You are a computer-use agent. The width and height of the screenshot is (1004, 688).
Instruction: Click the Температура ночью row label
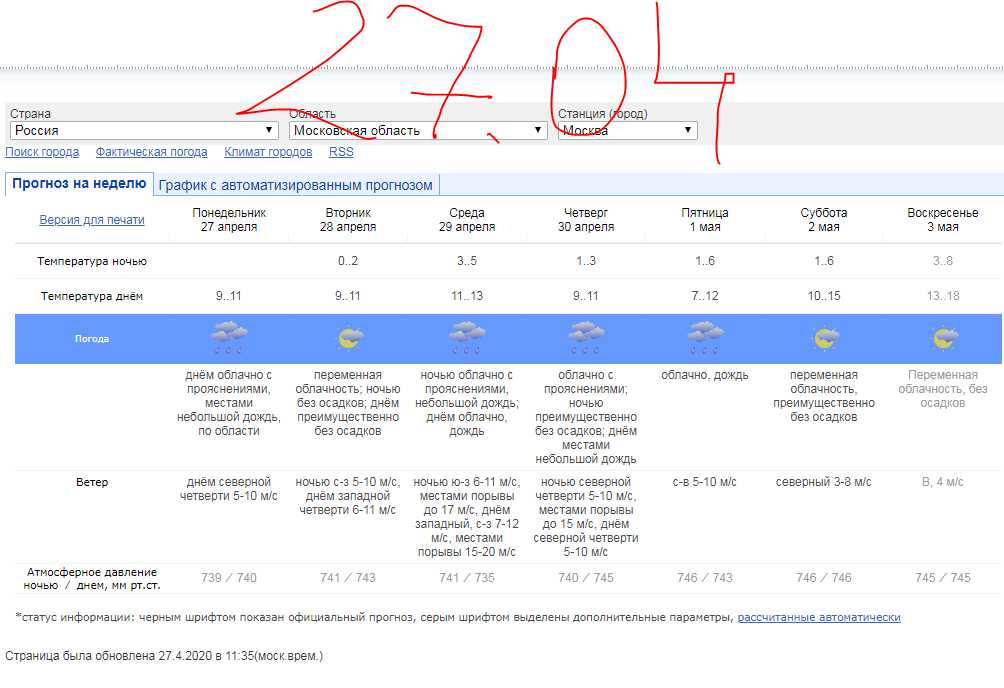92,261
